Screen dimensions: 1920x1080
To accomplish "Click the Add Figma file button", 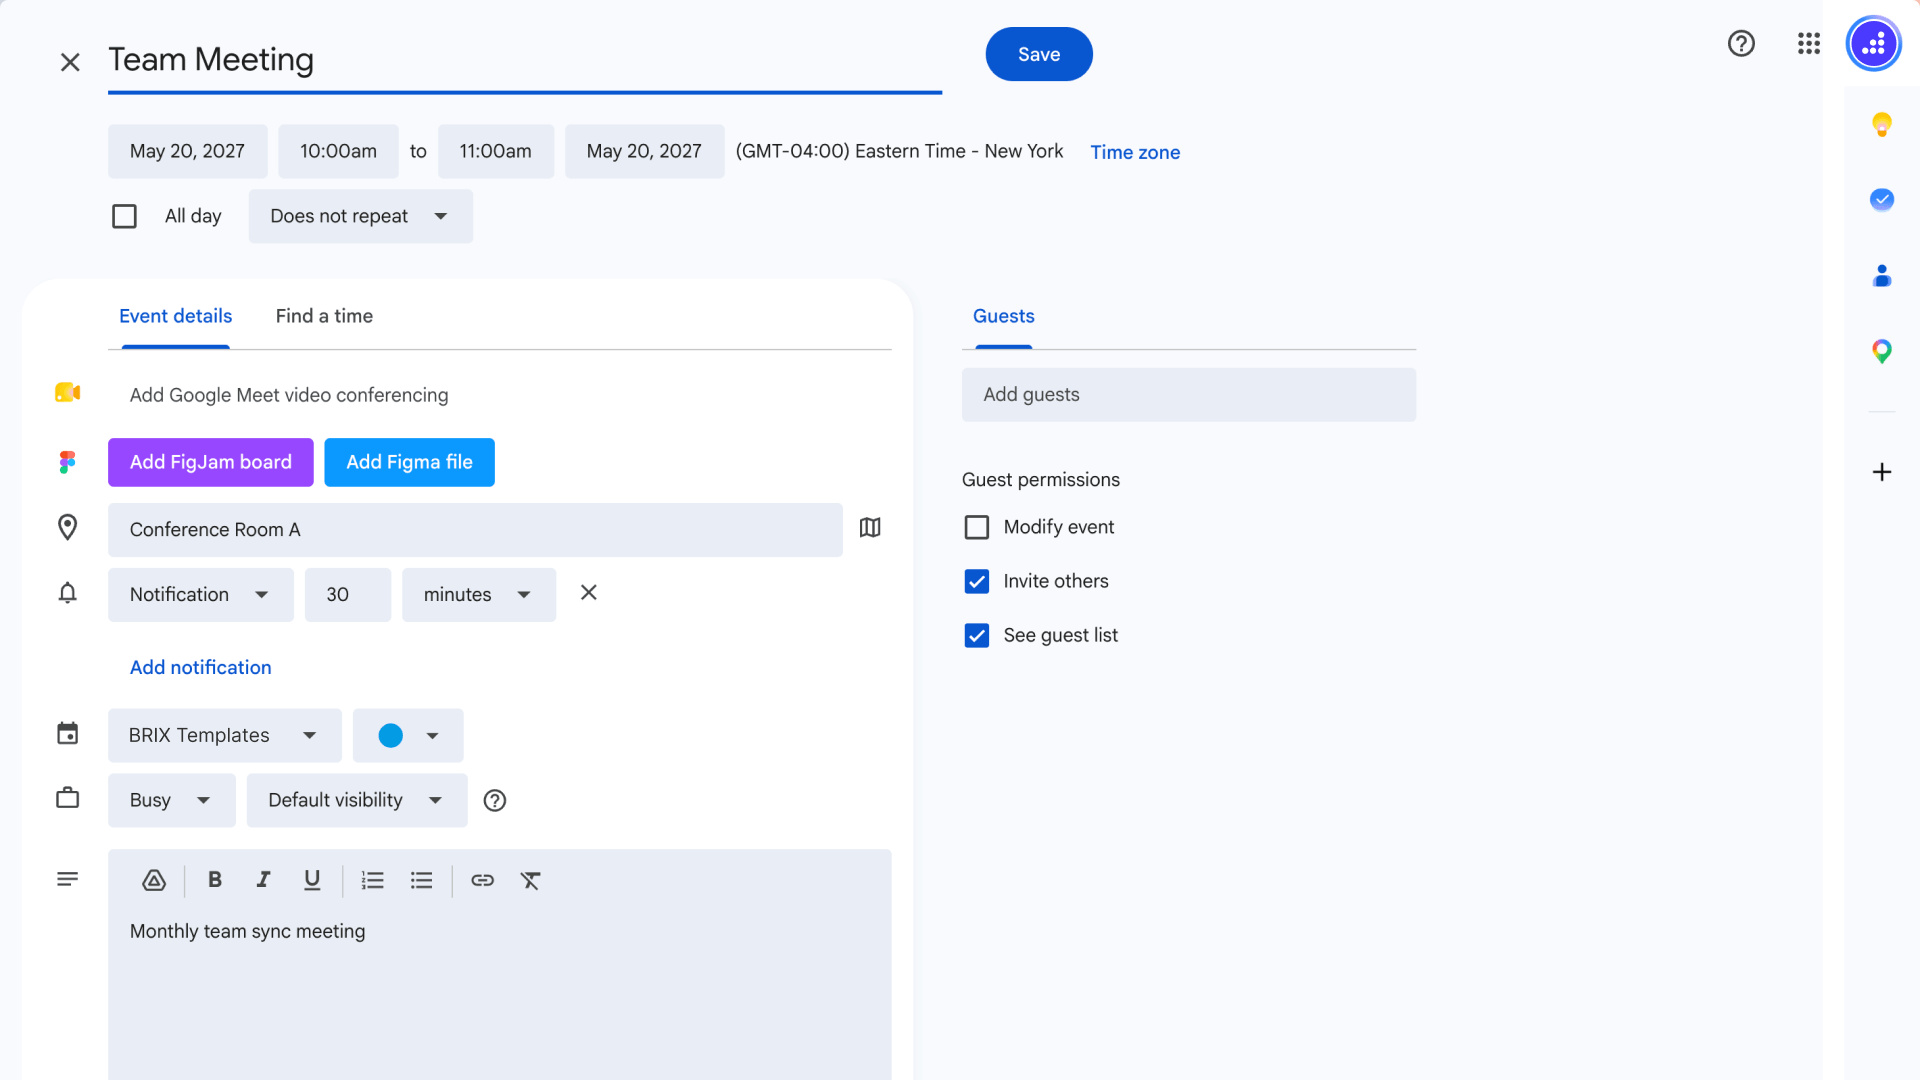I will [409, 462].
